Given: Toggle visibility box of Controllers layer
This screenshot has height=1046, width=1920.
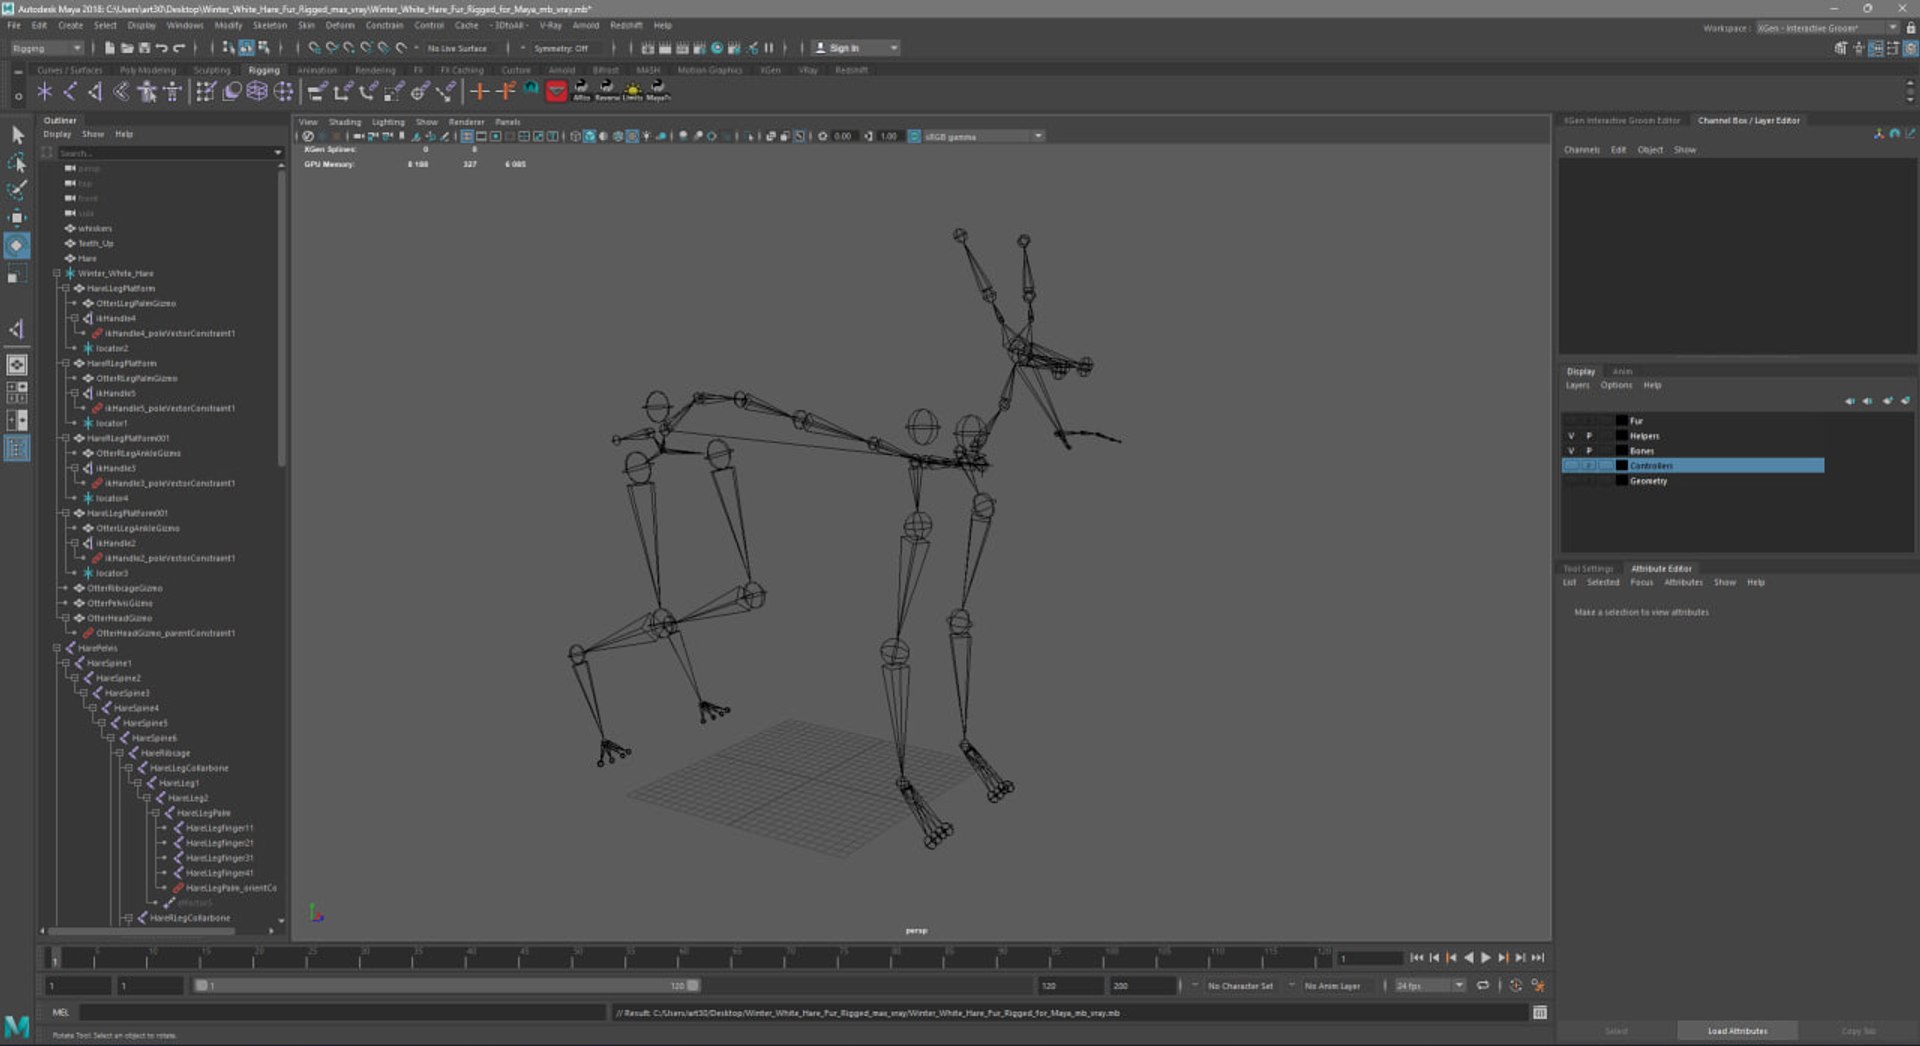Looking at the screenshot, I should [x=1571, y=466].
